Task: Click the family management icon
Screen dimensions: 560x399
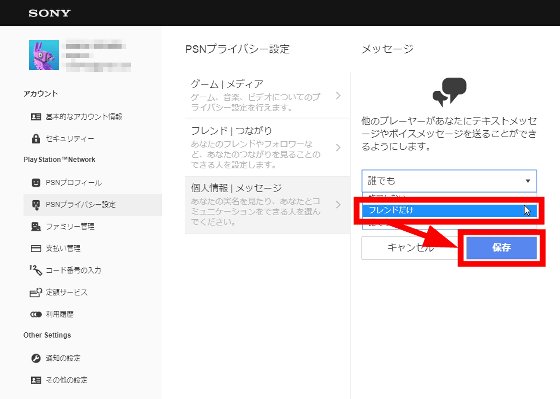Action: (x=36, y=226)
